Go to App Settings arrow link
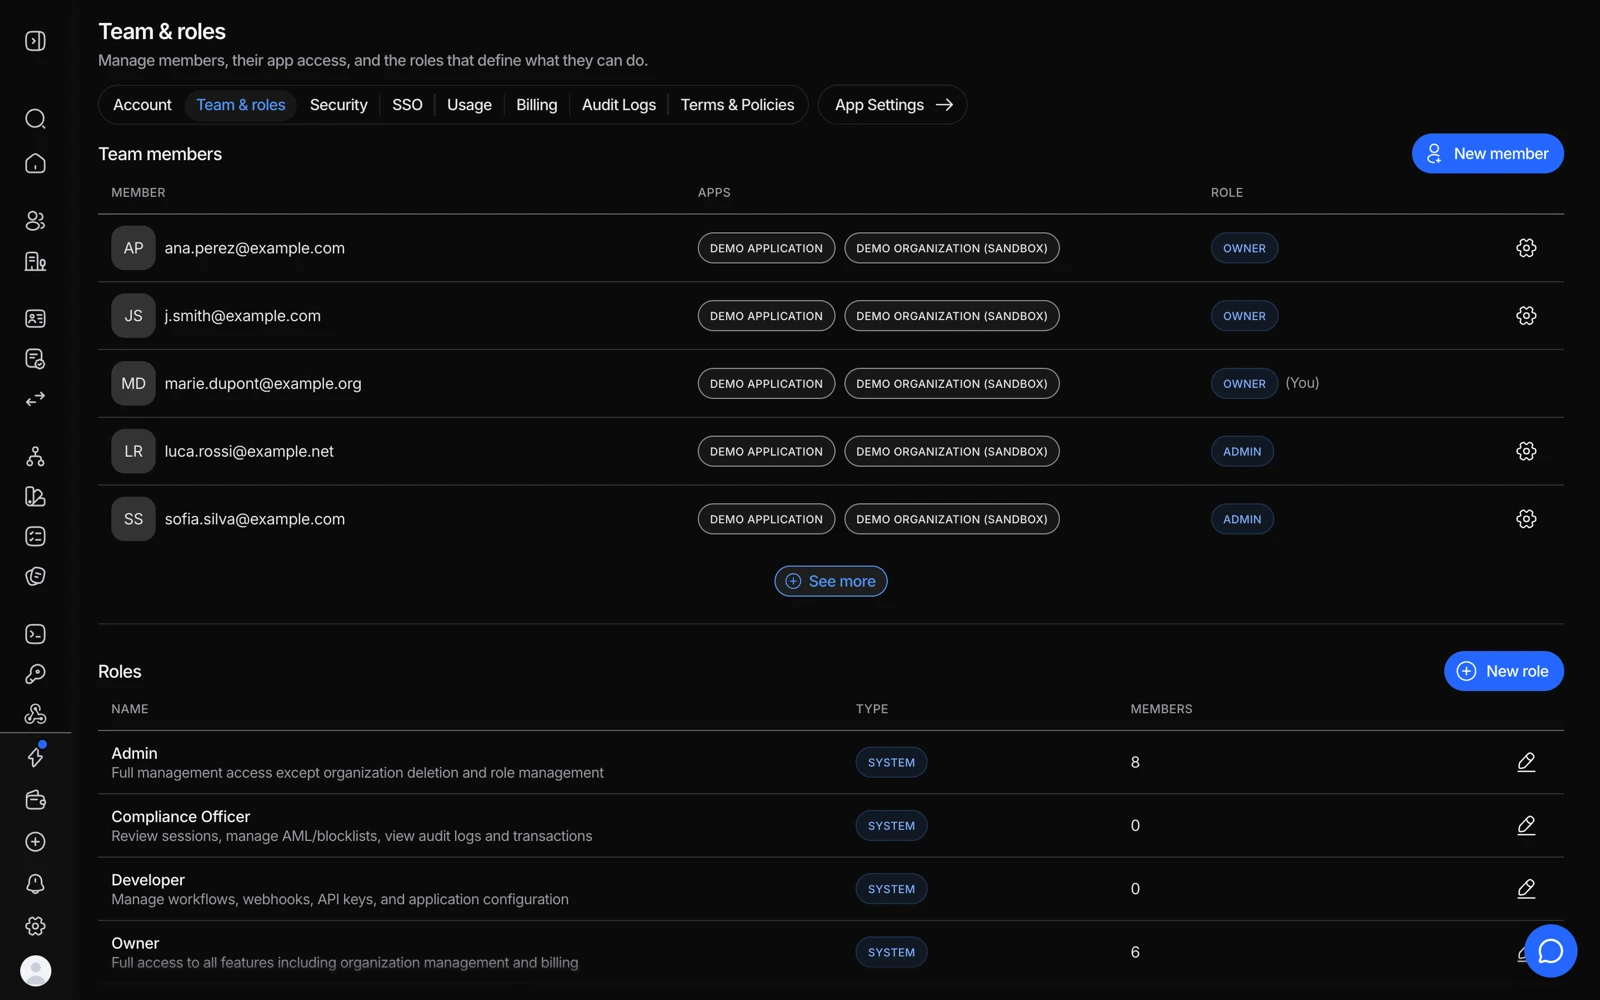This screenshot has width=1600, height=1000. (x=893, y=105)
